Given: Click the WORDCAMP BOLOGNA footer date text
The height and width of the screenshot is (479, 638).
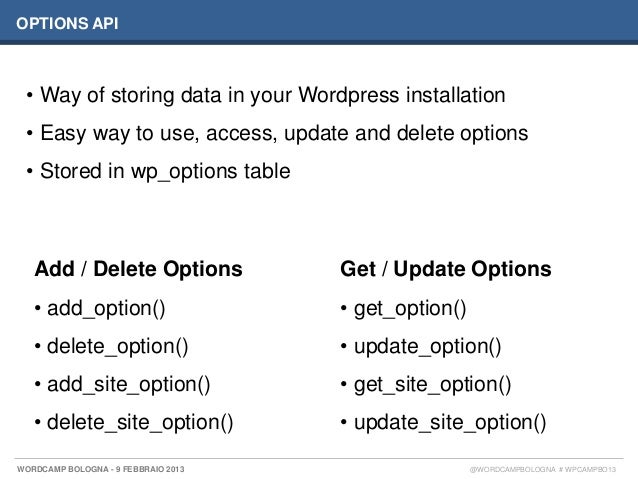Looking at the screenshot, I should click(x=101, y=469).
